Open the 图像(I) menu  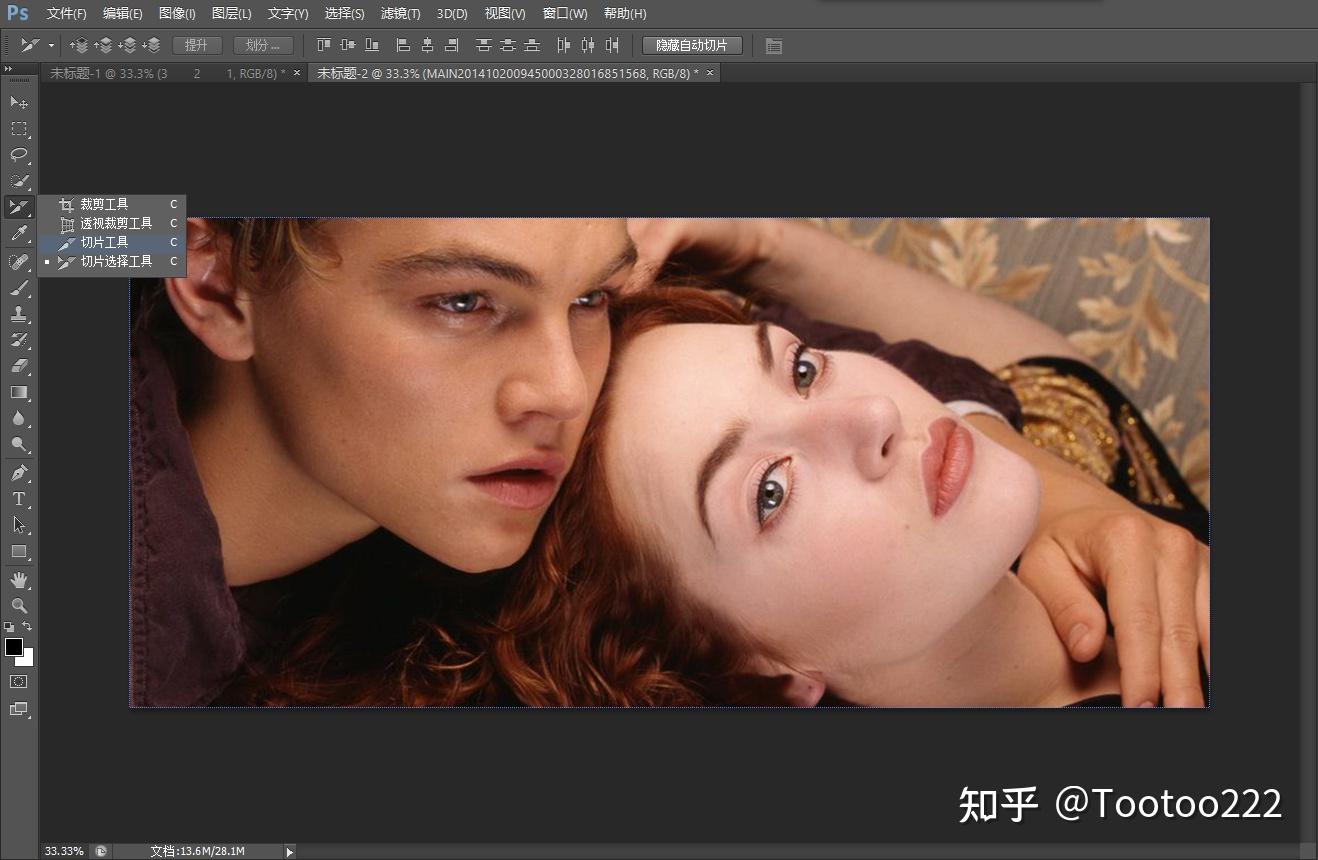(x=178, y=14)
